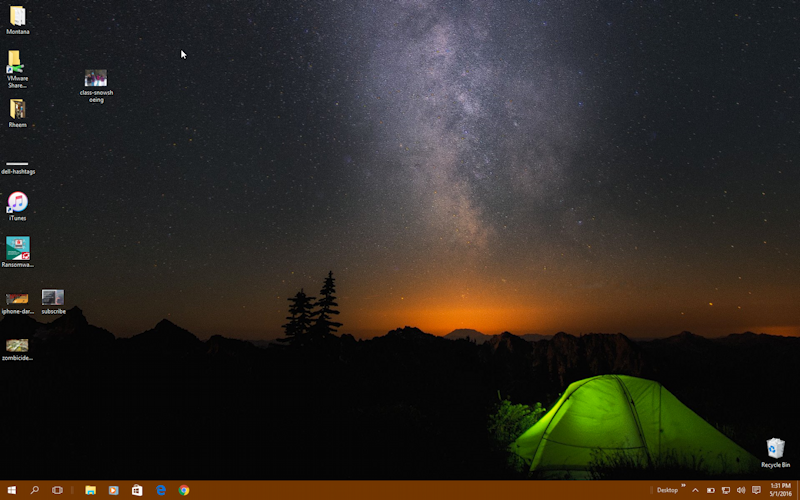Viewport: 800px width, 500px height.
Task: Select the Montana folder on desktop
Action: click(x=18, y=16)
